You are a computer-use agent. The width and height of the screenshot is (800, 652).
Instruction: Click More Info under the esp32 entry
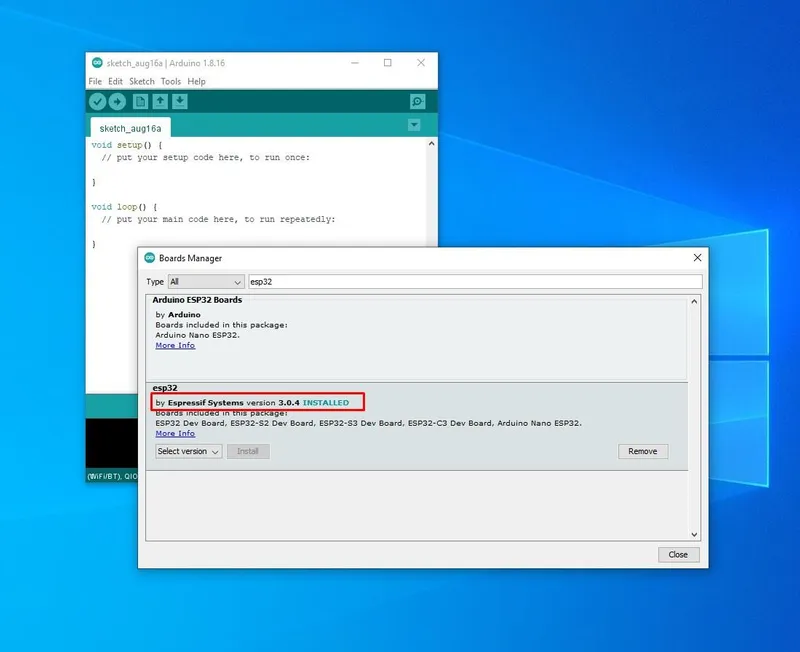[174, 433]
